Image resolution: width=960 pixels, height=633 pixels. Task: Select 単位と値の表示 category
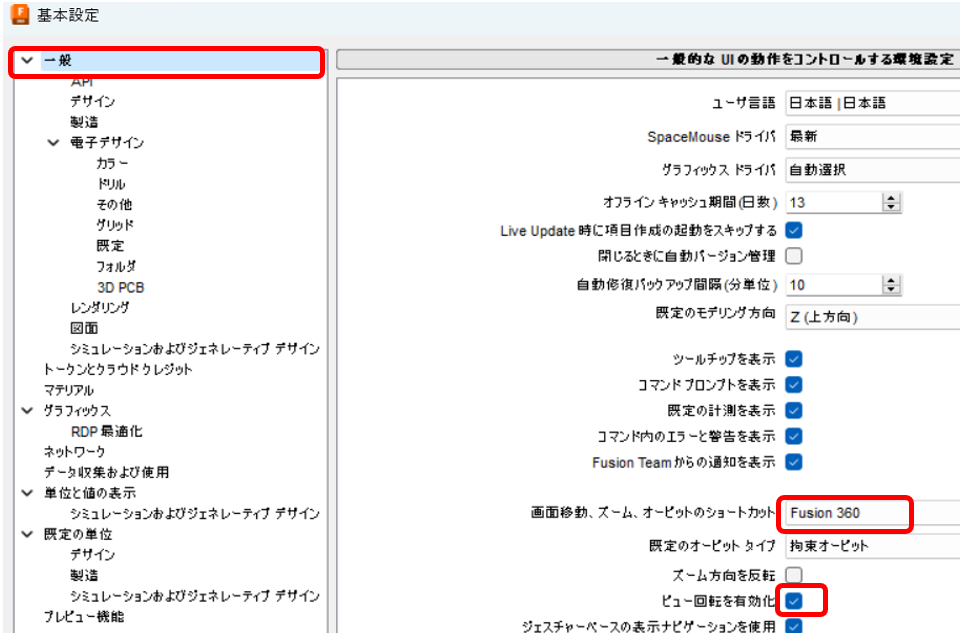click(90, 493)
